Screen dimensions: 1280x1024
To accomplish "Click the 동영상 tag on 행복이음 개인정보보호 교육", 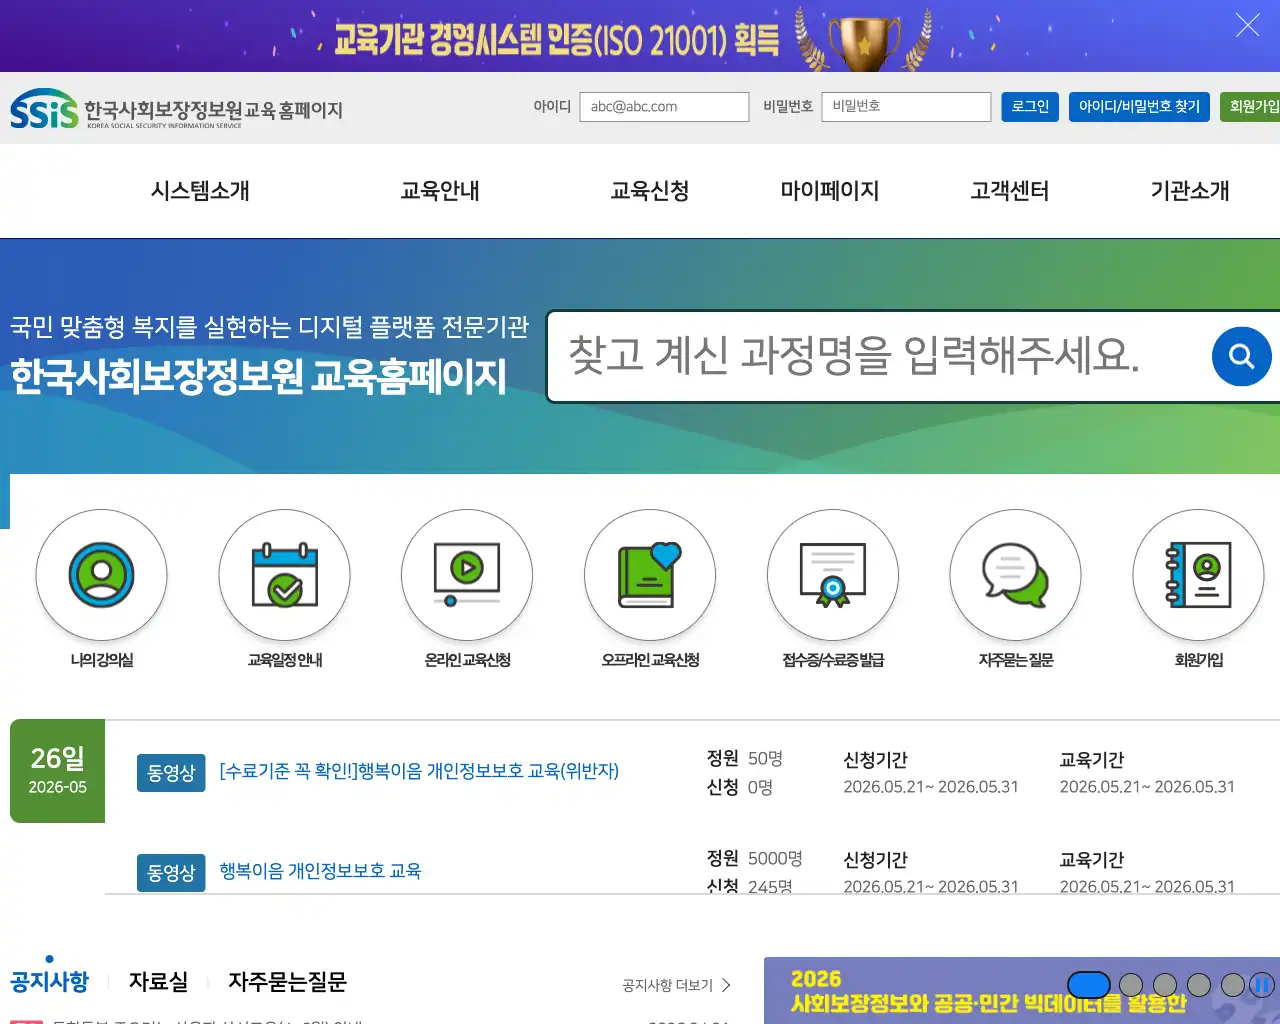I will (x=171, y=873).
